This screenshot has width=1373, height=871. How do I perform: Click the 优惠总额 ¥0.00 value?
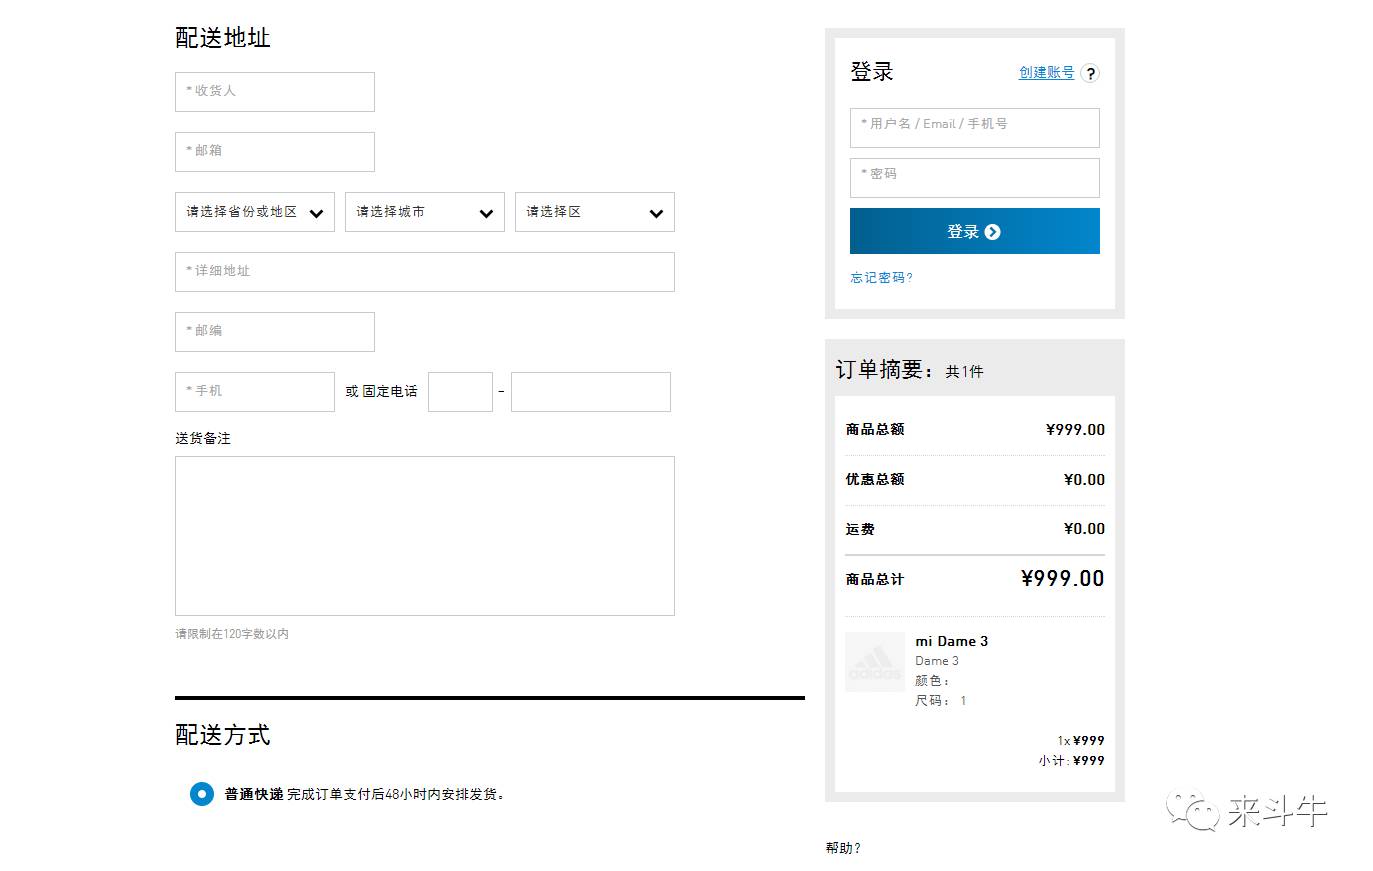pyautogui.click(x=1084, y=480)
